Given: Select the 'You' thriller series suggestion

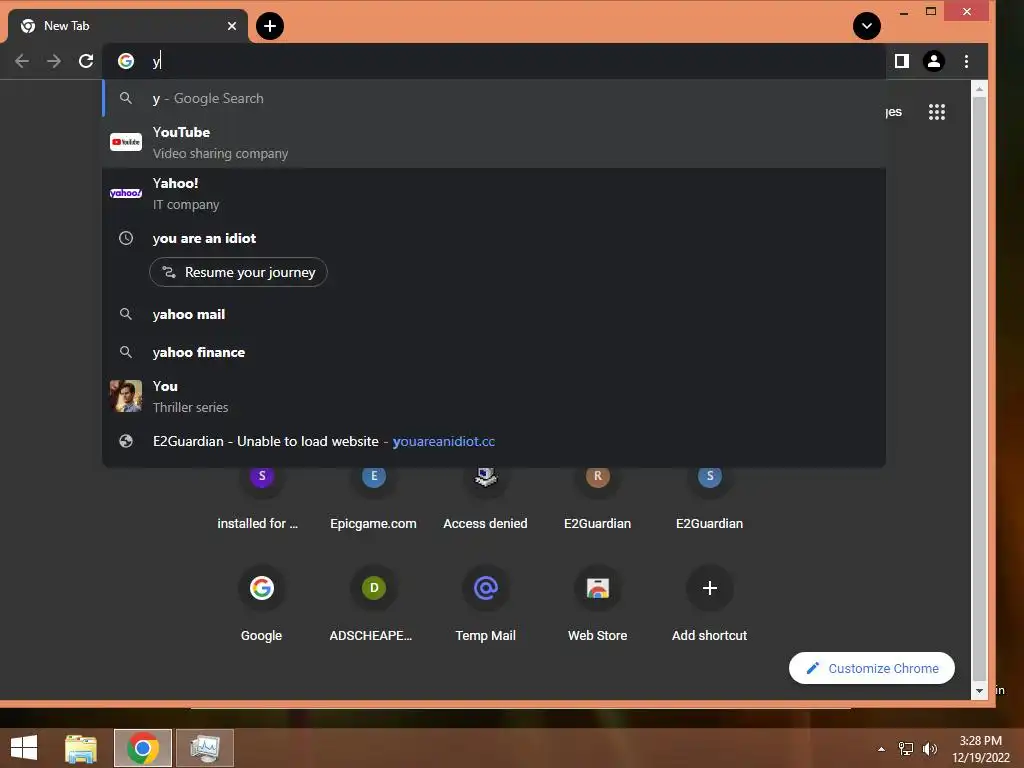Looking at the screenshot, I should (494, 396).
